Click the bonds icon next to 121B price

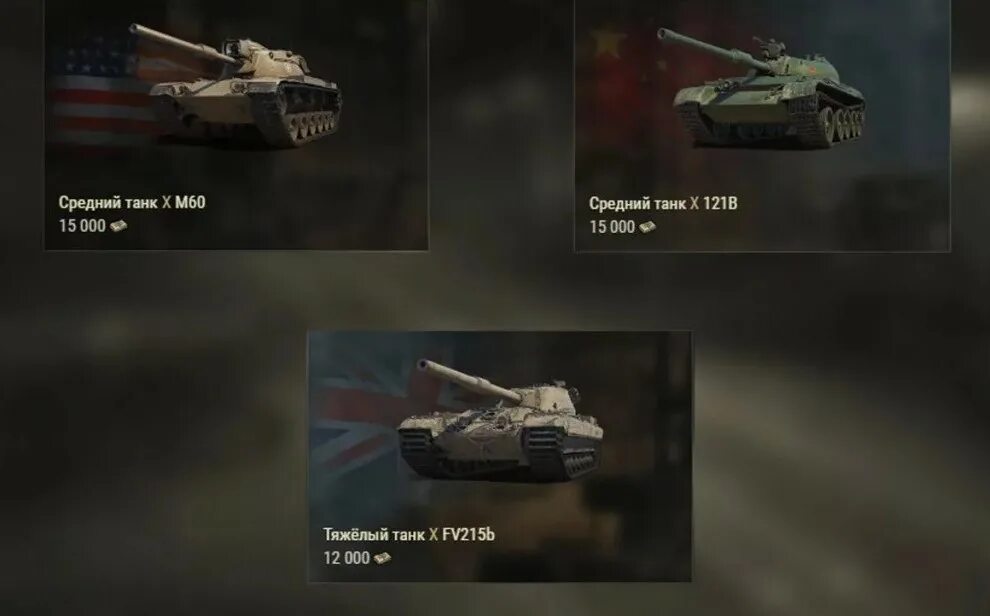click(647, 227)
